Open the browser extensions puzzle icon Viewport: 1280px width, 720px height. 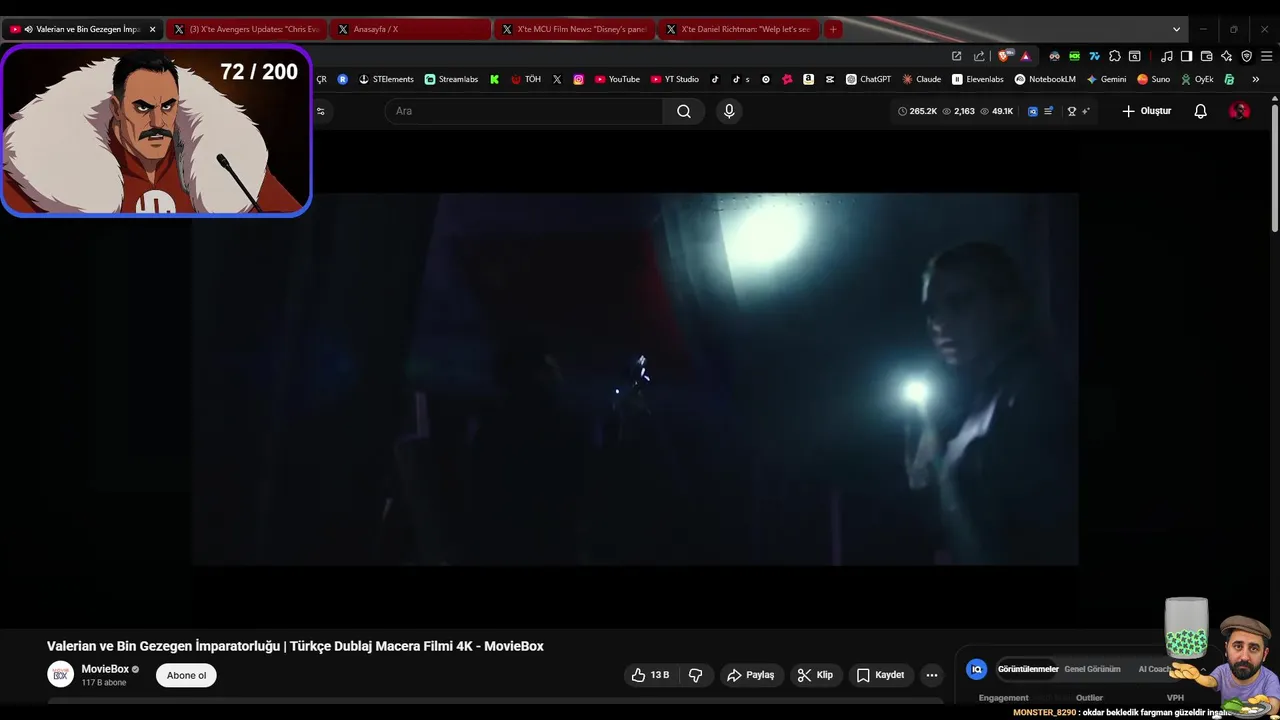[1114, 56]
